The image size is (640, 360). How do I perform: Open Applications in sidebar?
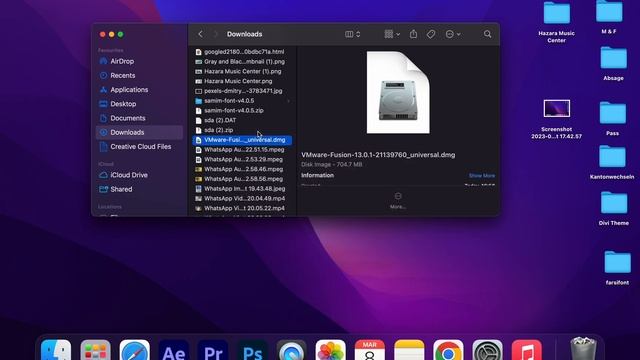coord(139,90)
